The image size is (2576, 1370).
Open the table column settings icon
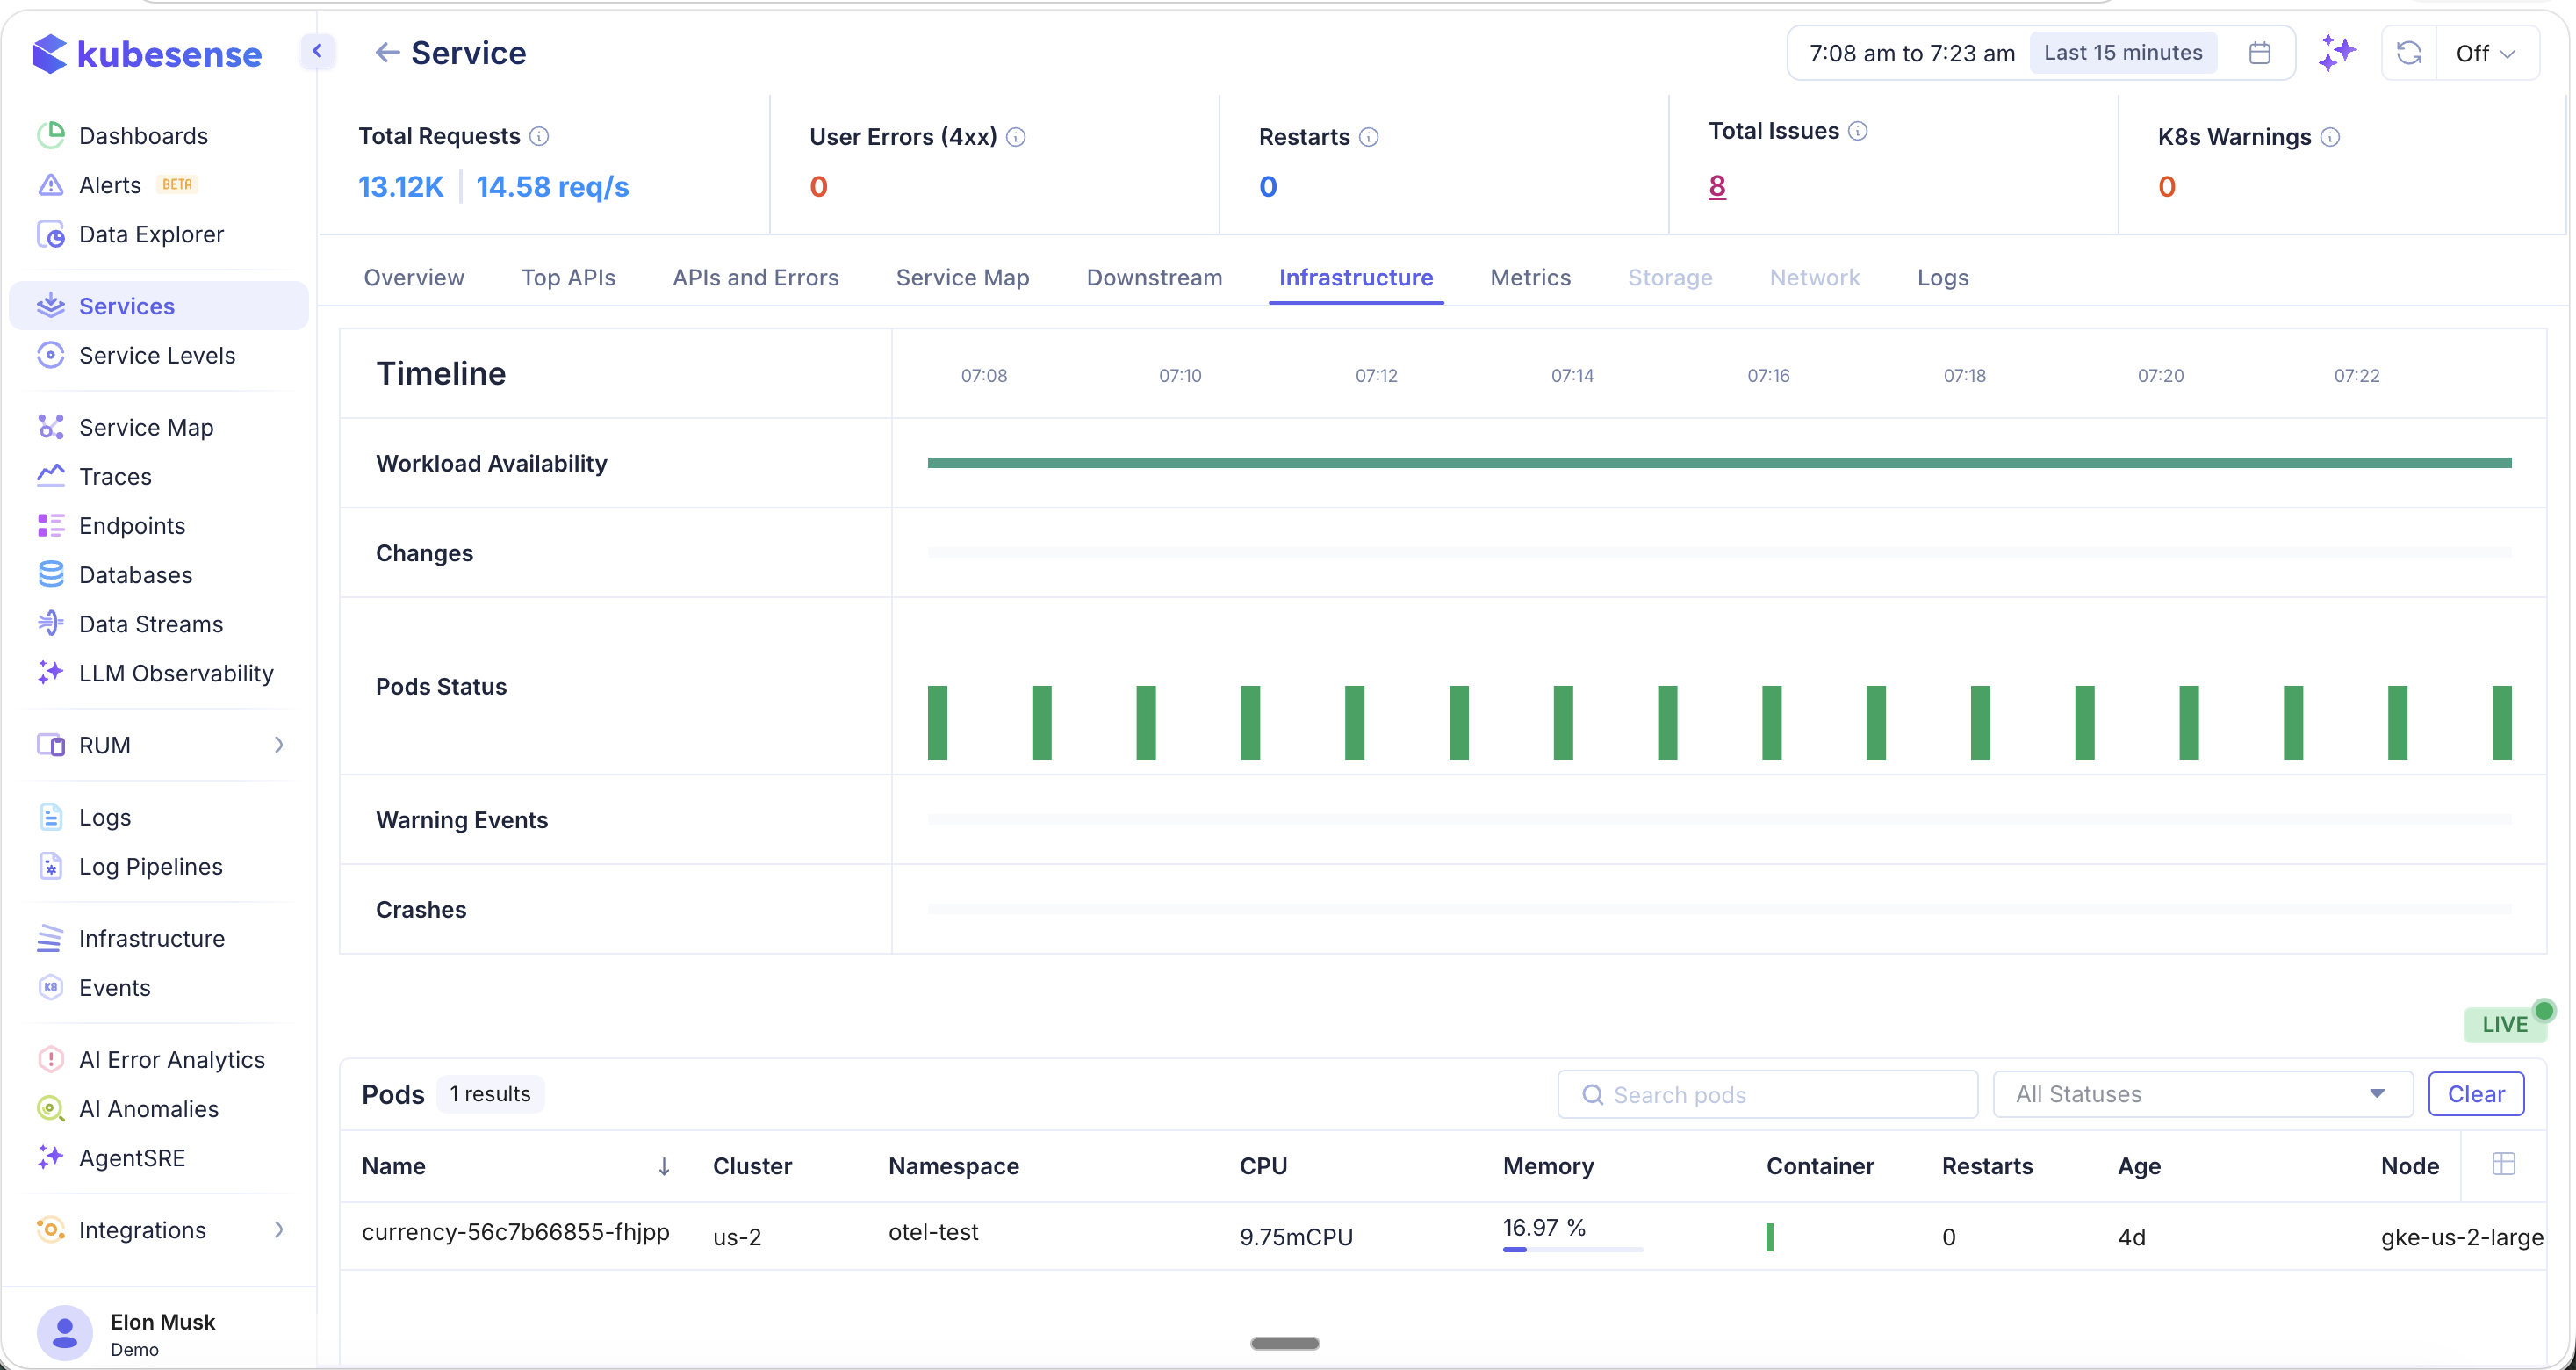click(x=2503, y=1164)
